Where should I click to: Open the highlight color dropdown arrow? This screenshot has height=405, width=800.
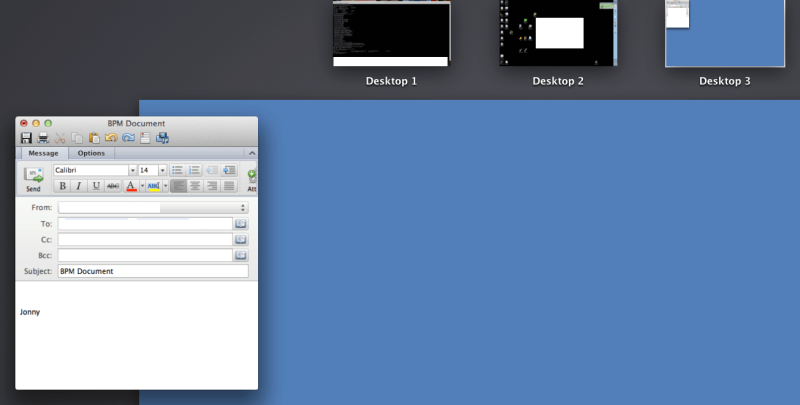[165, 186]
